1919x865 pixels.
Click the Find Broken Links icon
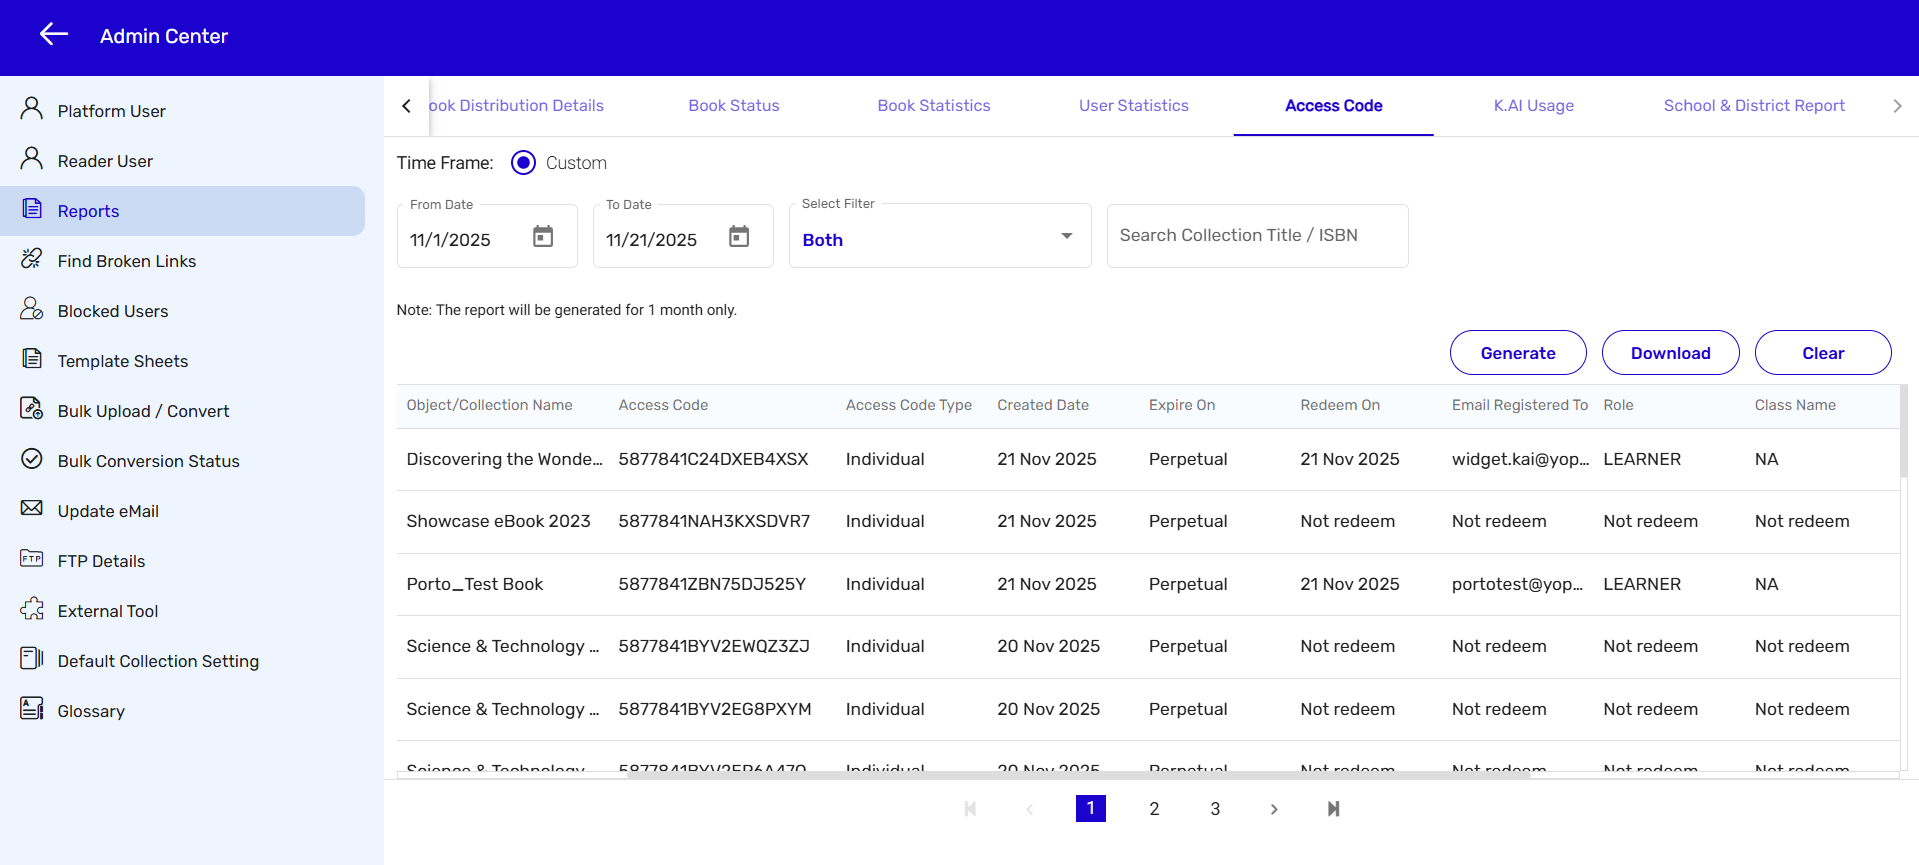pos(32,260)
